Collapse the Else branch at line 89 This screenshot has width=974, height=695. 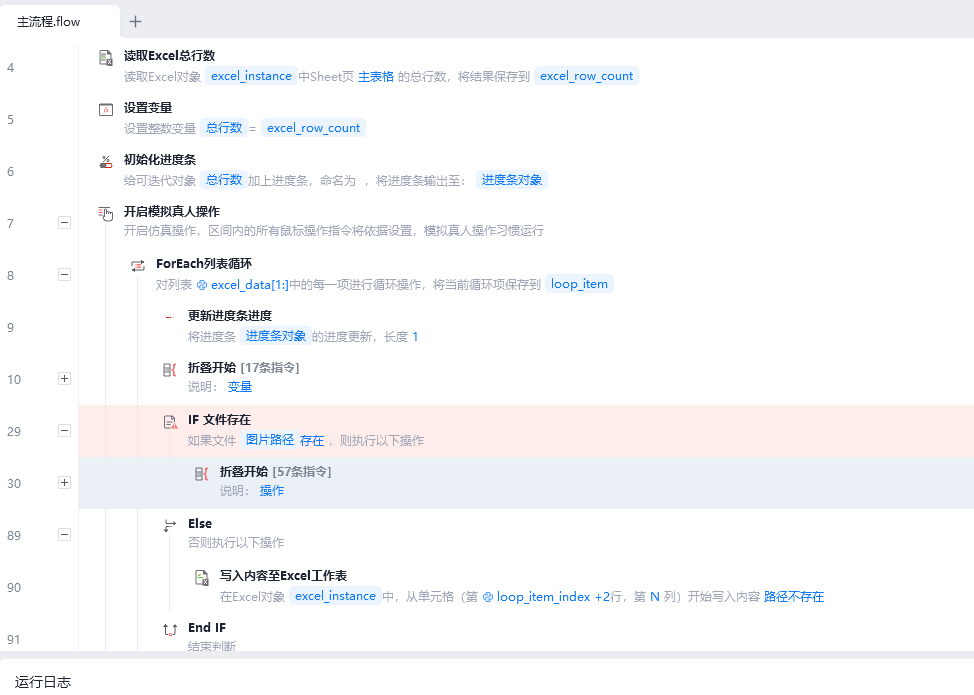pyautogui.click(x=64, y=535)
